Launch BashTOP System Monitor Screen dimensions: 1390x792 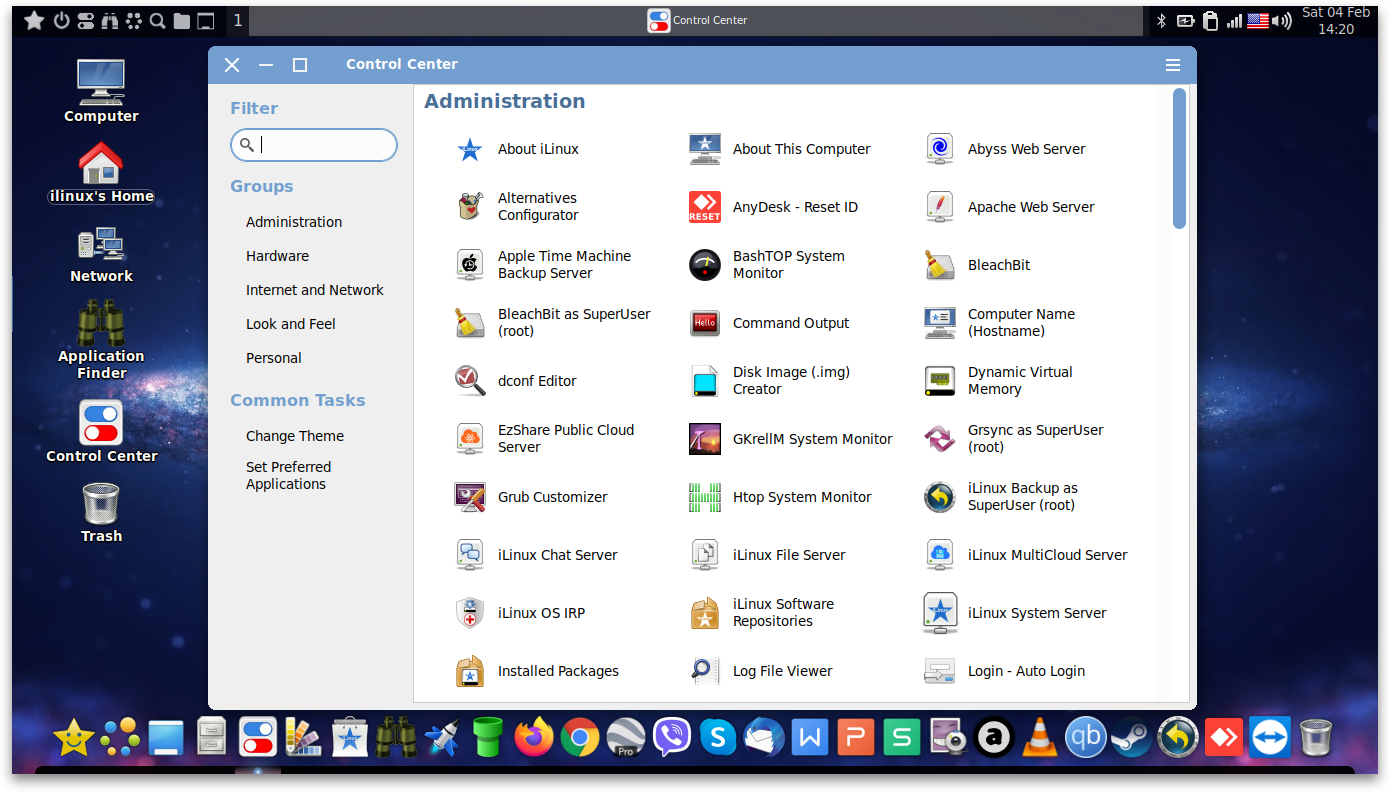click(x=767, y=265)
